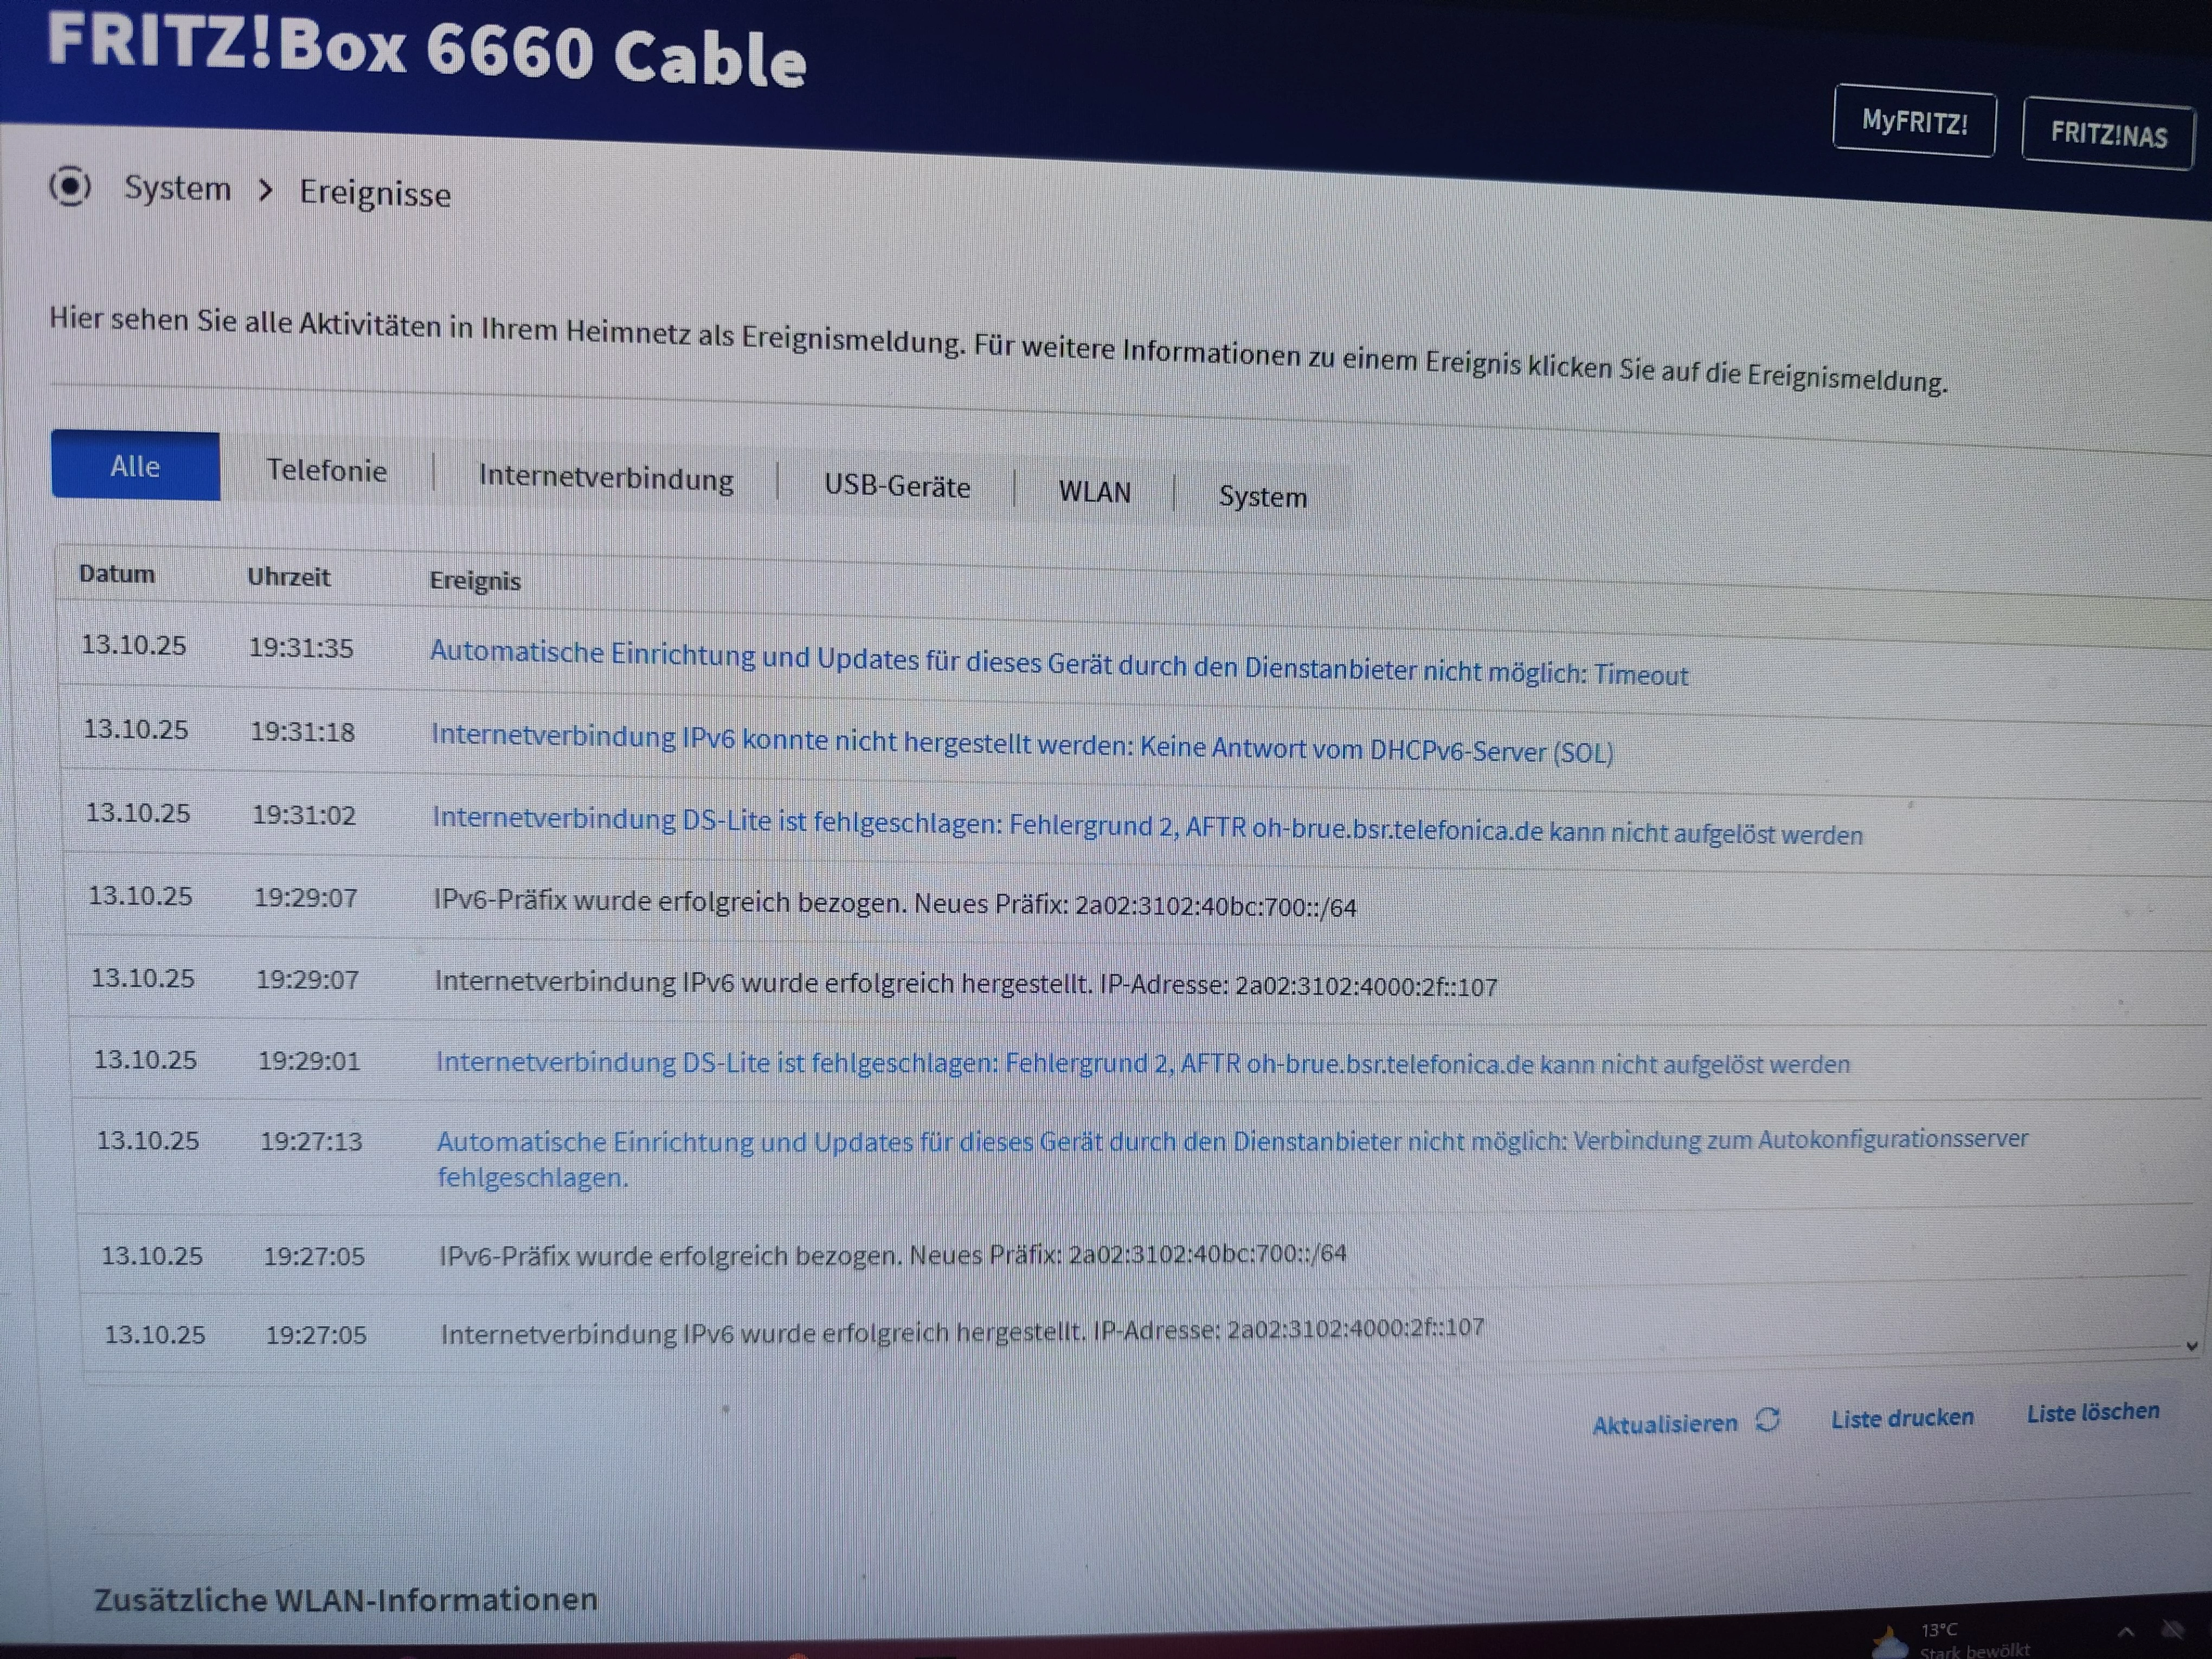Click the System breadcrumb circle icon

point(70,186)
